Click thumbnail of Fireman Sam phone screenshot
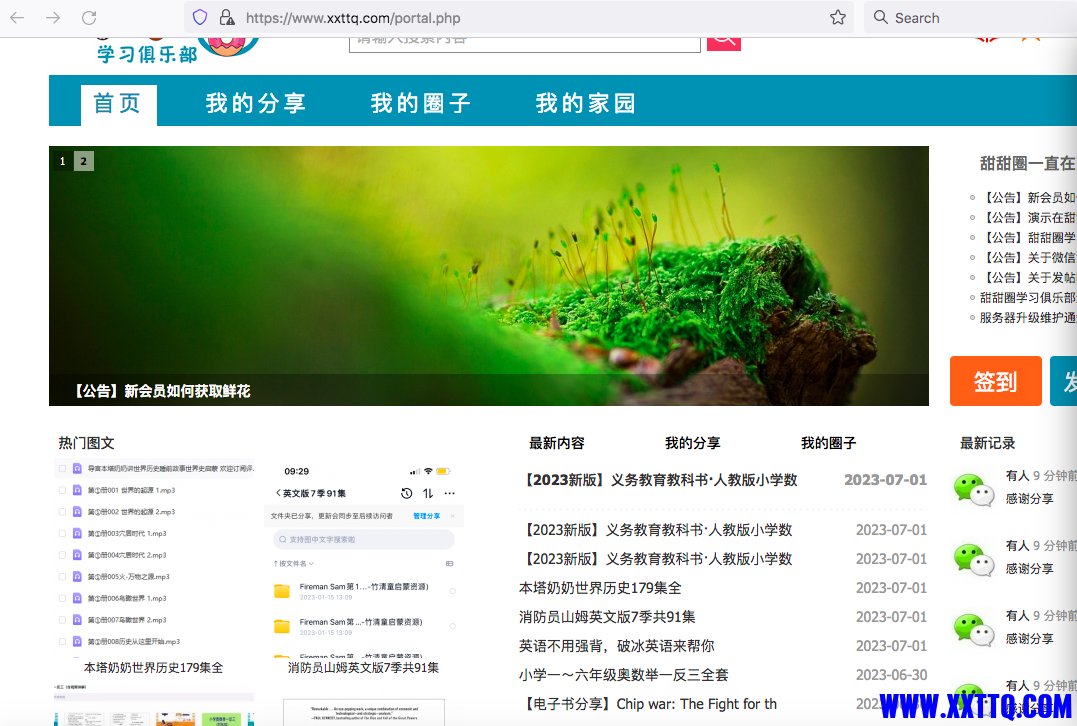 [x=364, y=558]
